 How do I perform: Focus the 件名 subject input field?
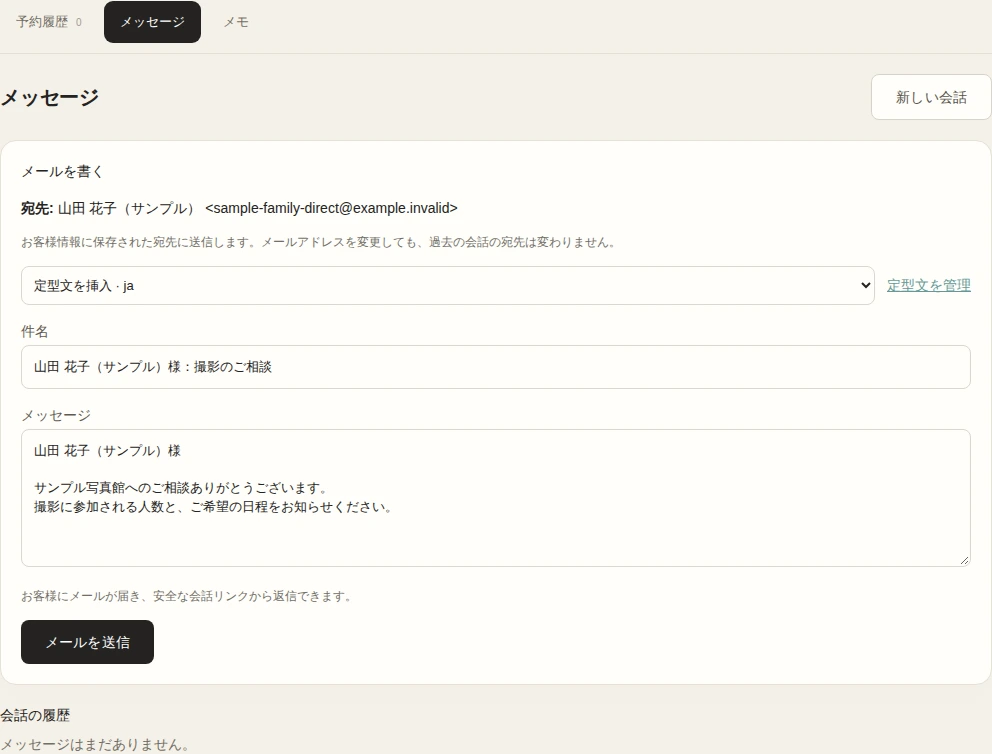click(495, 367)
